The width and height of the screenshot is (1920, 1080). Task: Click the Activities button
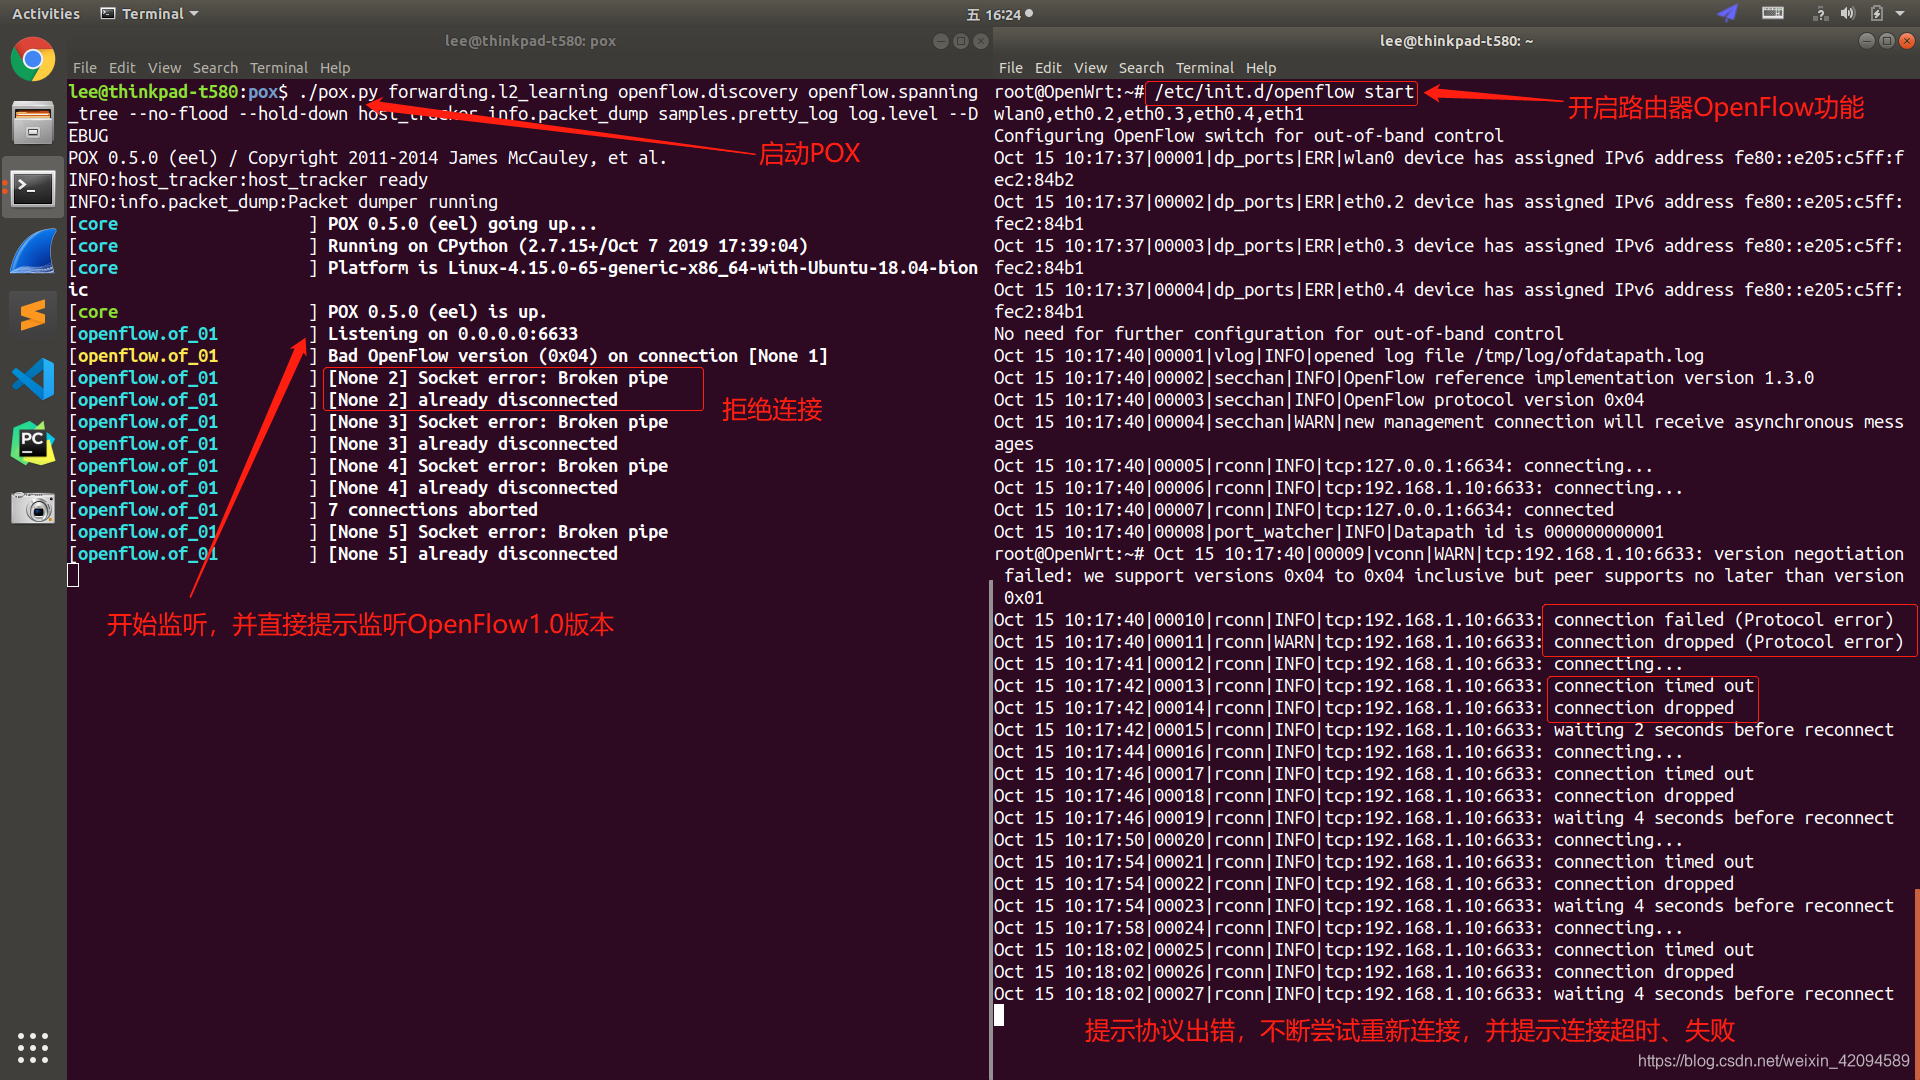[45, 13]
